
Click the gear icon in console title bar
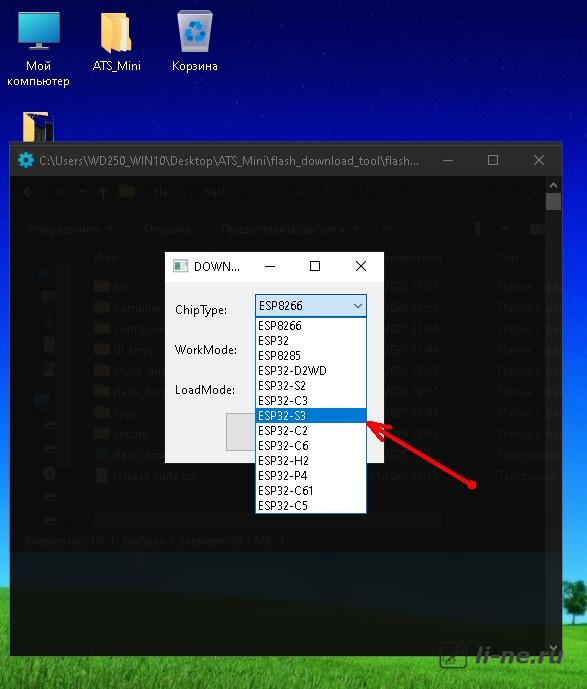(x=26, y=160)
